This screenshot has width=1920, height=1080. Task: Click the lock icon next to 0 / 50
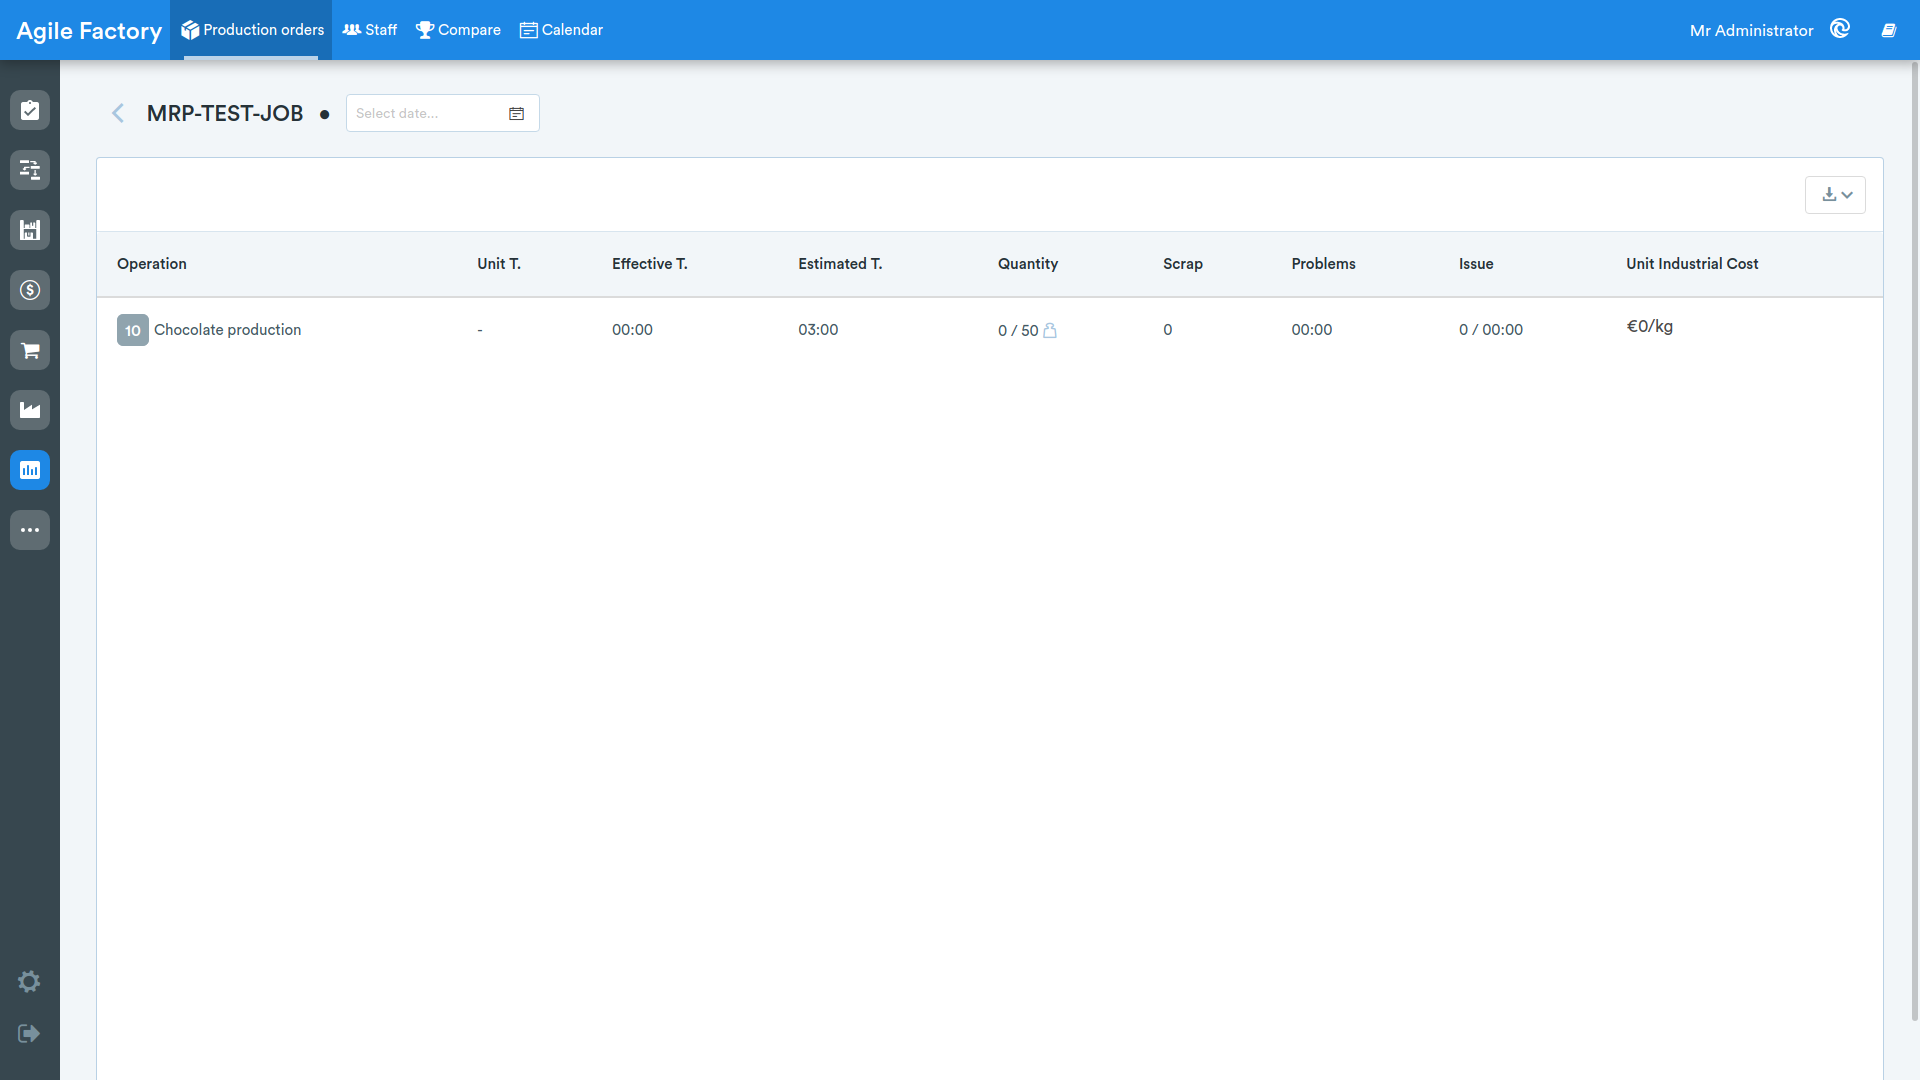point(1050,330)
